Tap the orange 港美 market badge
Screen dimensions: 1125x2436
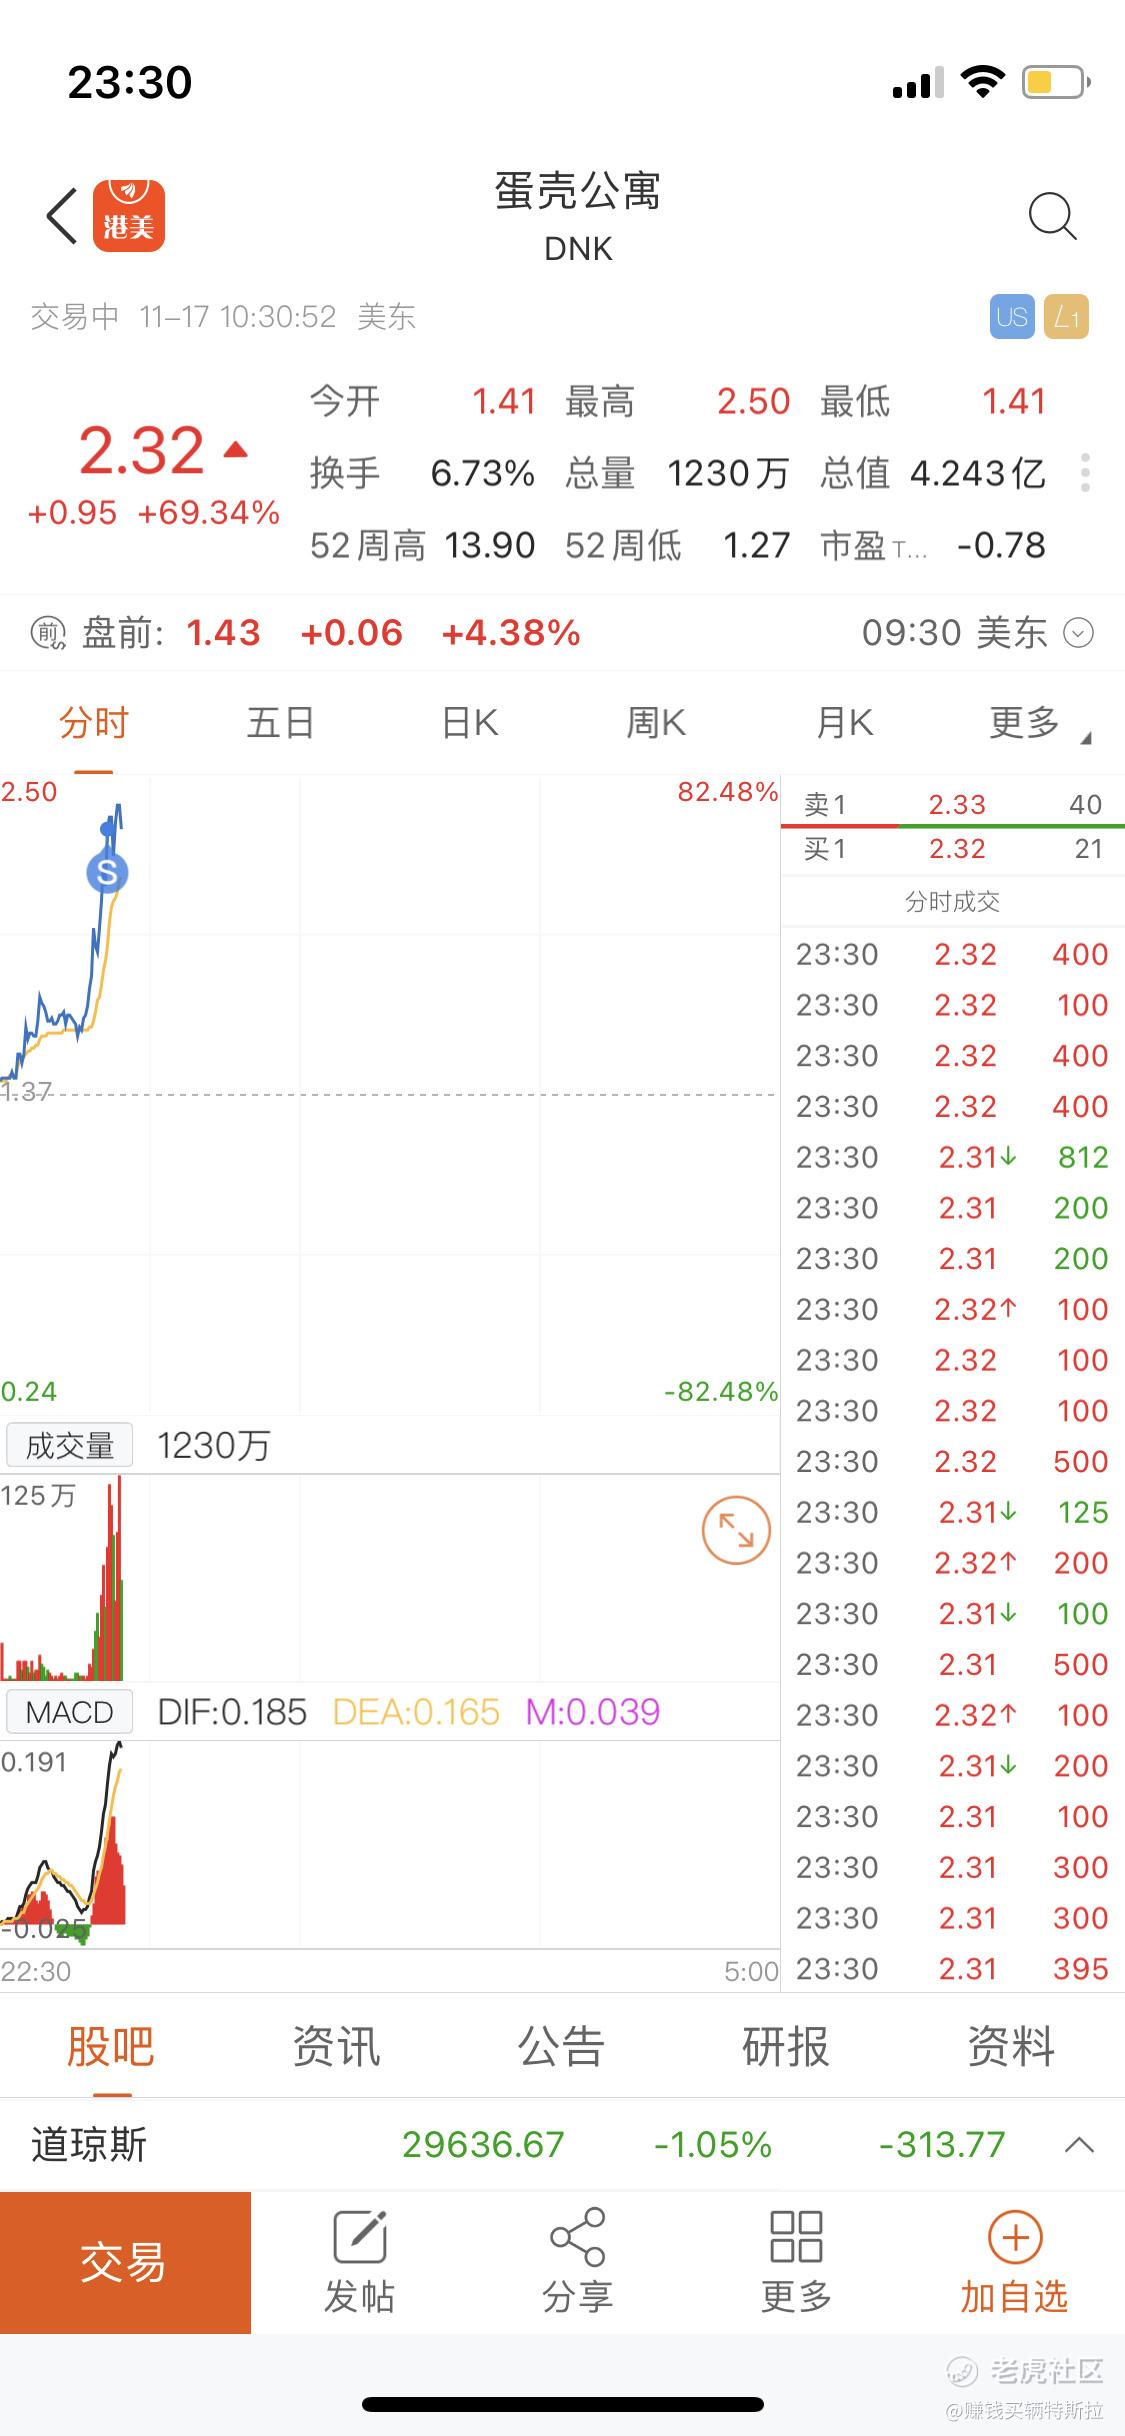pyautogui.click(x=129, y=216)
